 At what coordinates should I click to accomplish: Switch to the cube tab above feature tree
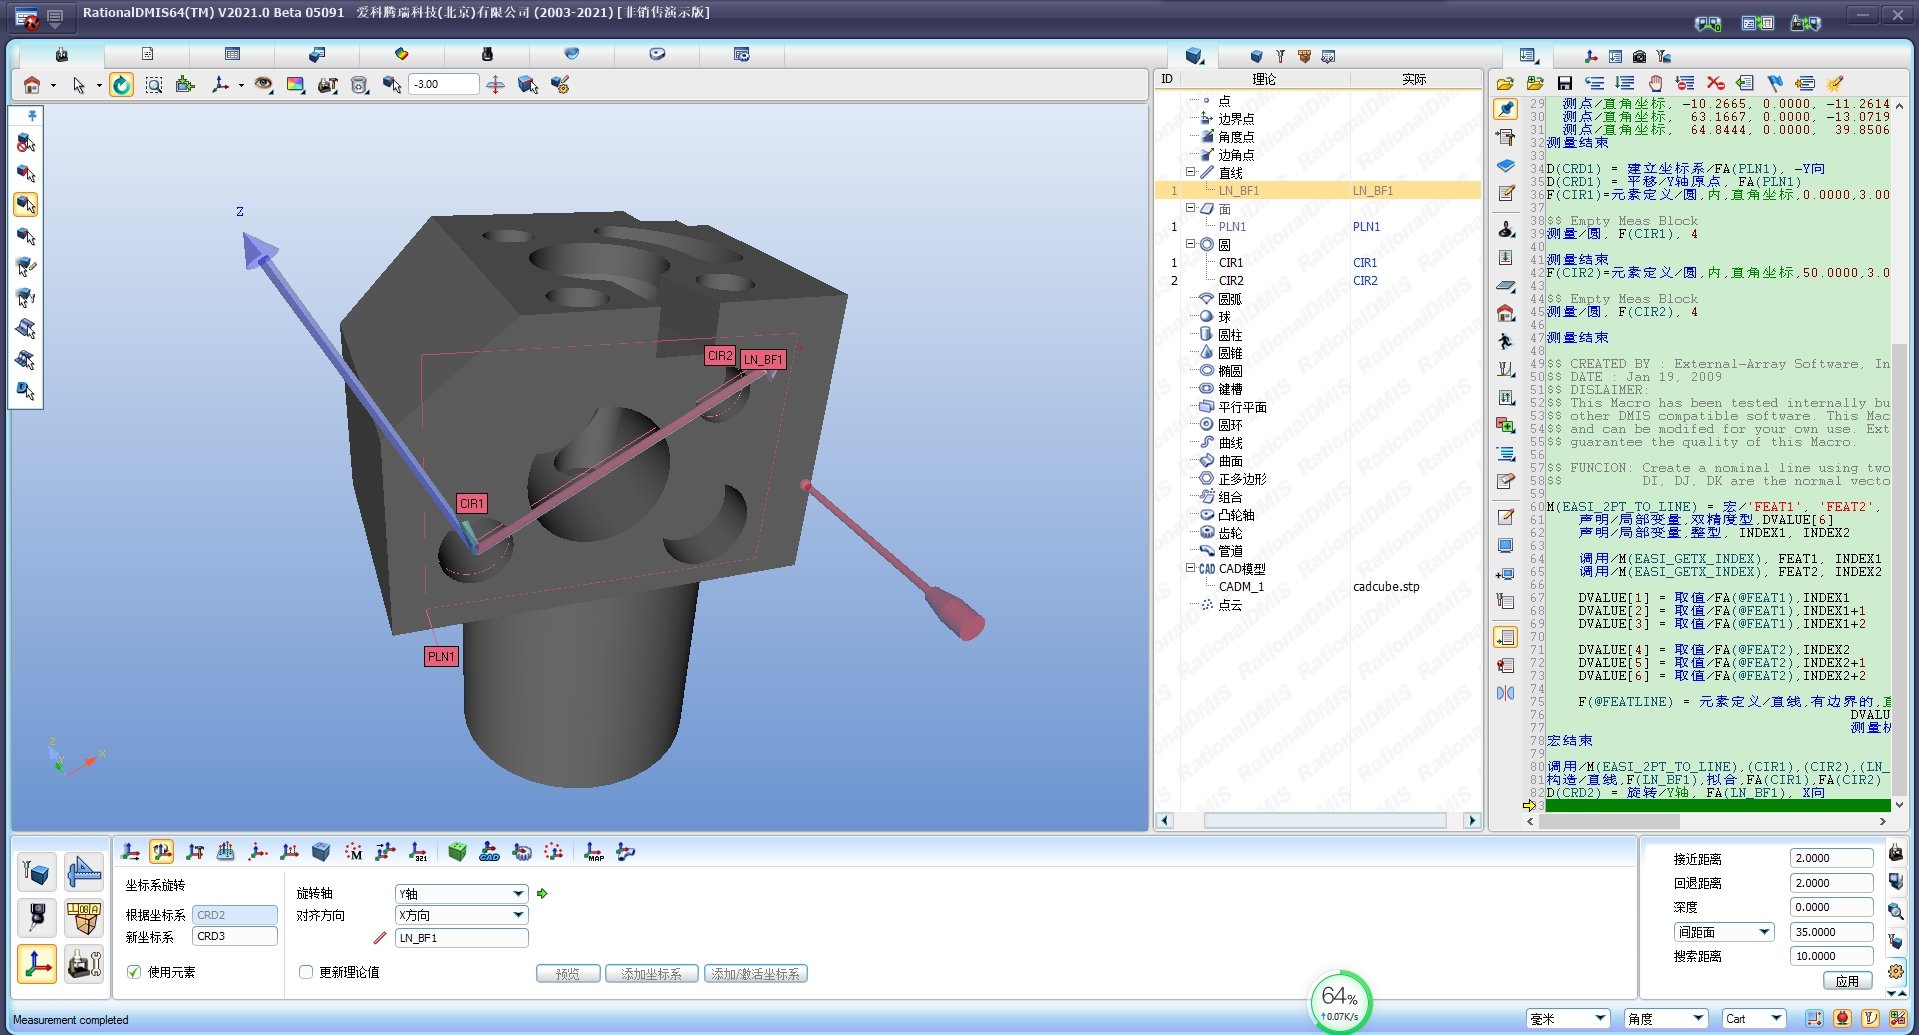point(1194,56)
